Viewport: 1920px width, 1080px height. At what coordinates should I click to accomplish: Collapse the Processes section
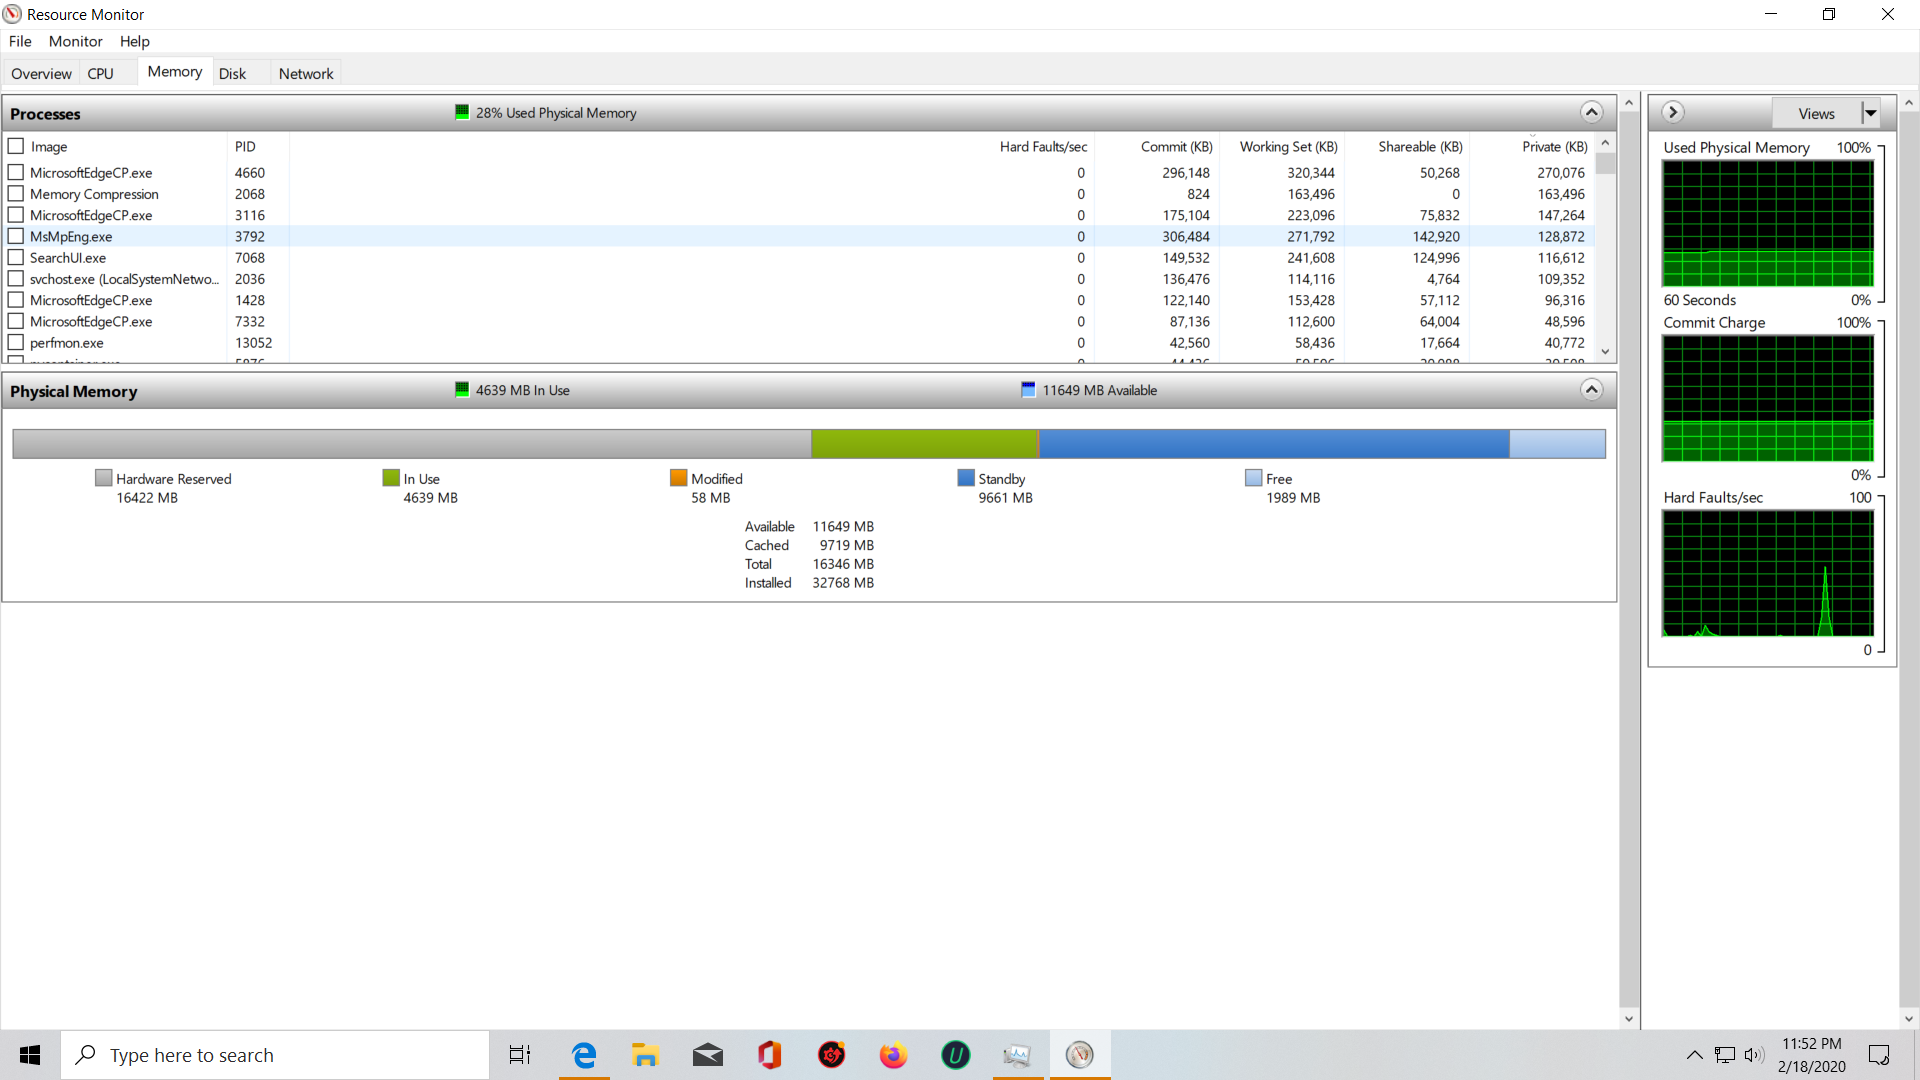pos(1591,113)
